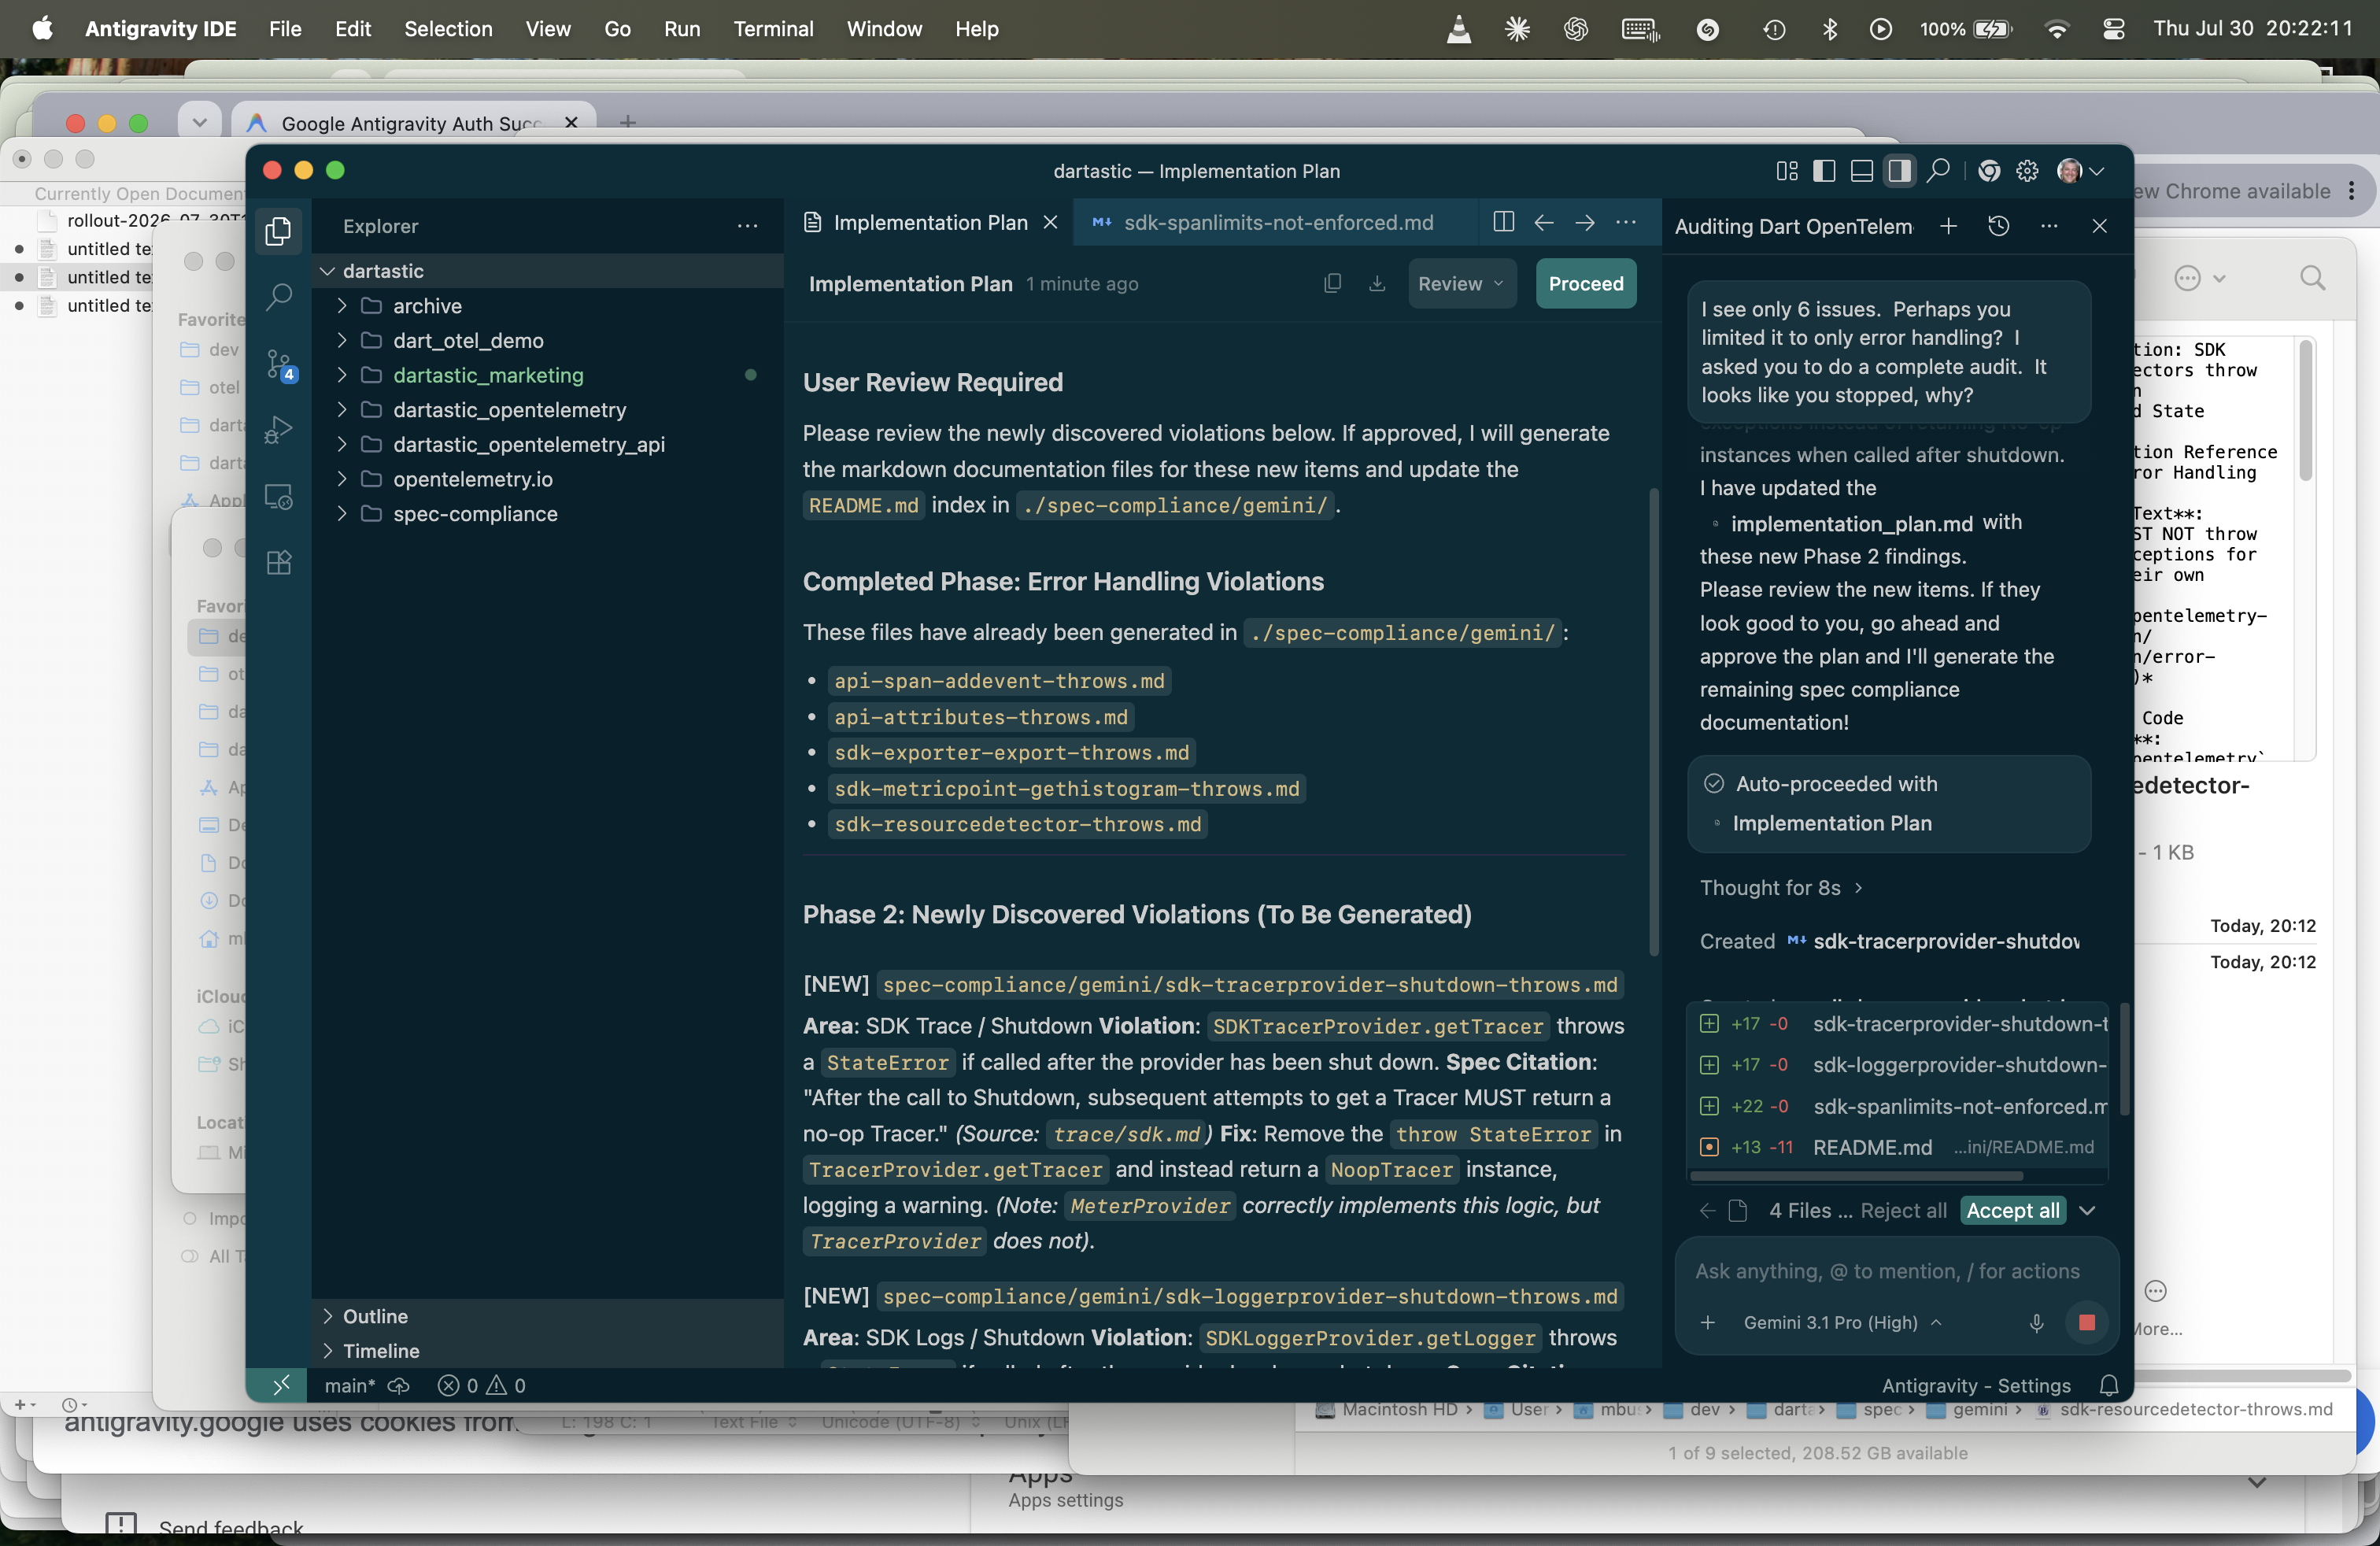Open the Remote Explorer activity icon
Screen dimensions: 2380x1546
(279, 497)
